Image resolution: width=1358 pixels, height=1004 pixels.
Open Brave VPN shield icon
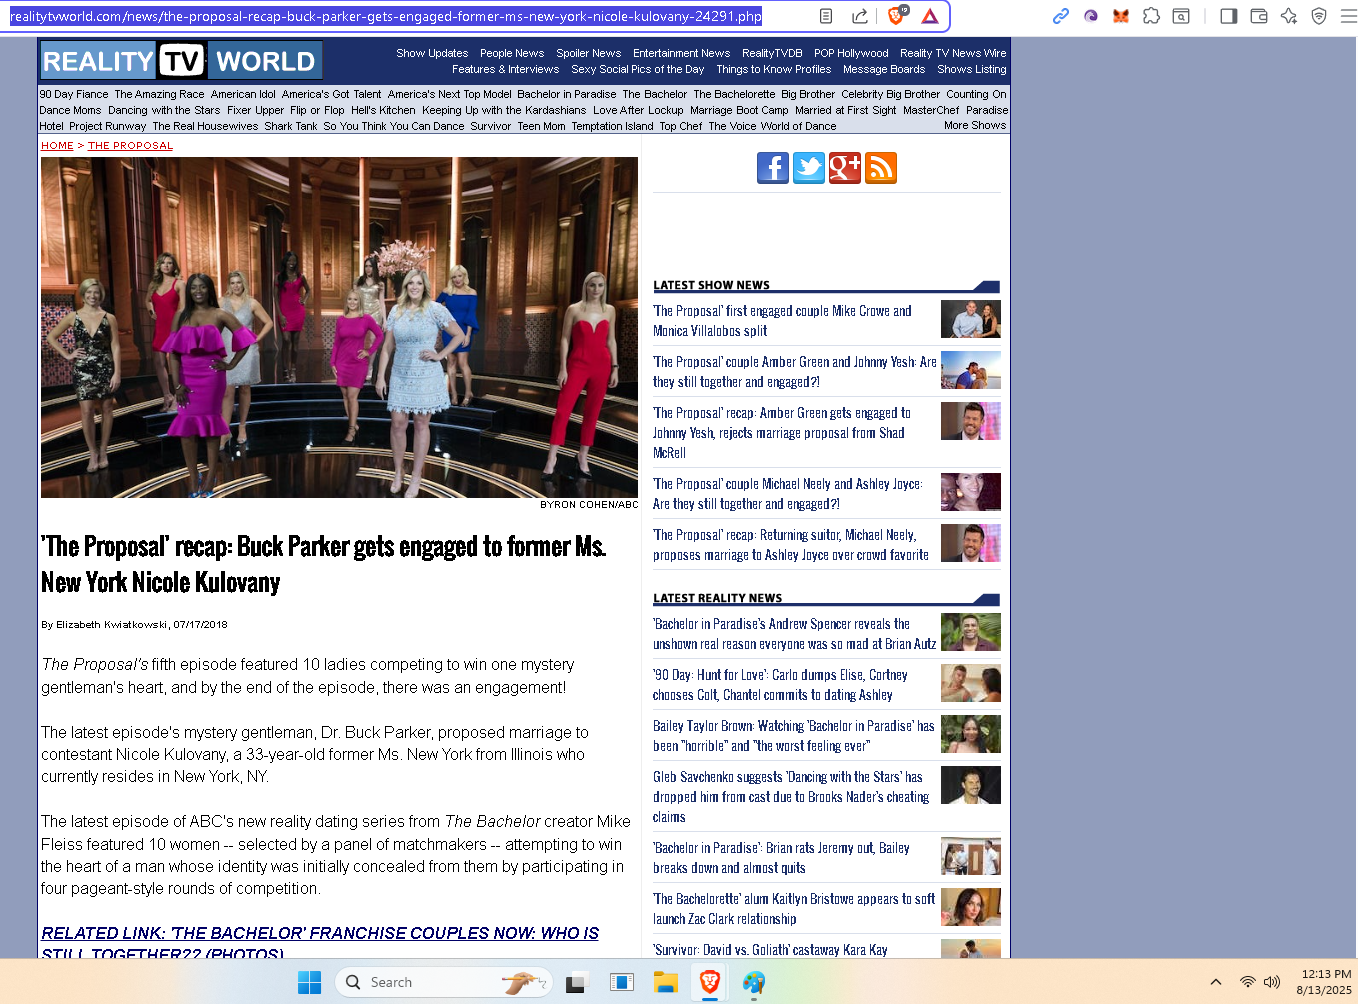coord(1319,16)
